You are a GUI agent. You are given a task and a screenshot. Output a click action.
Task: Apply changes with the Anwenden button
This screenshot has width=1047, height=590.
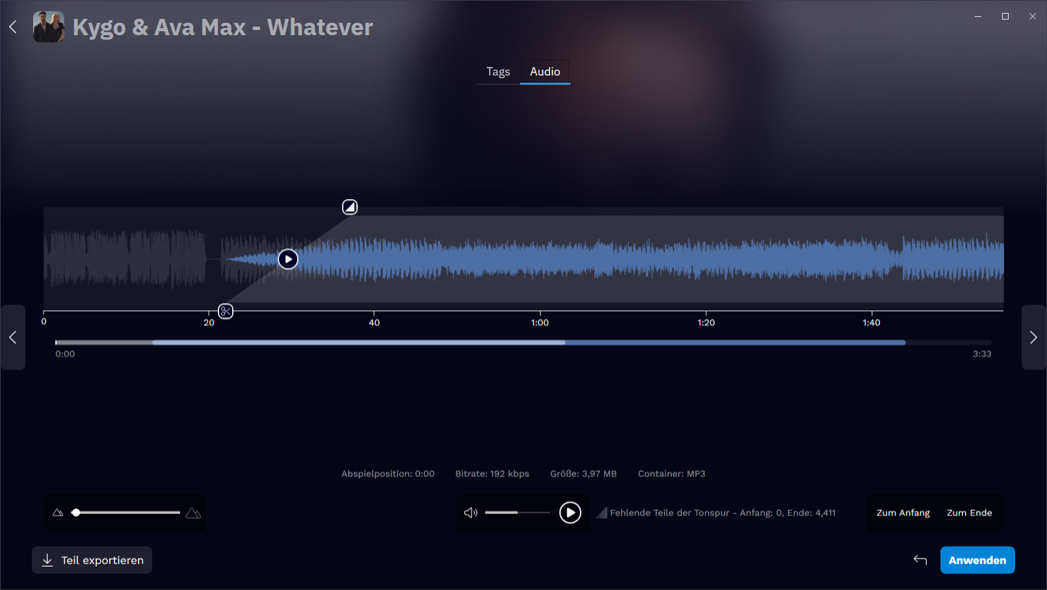[977, 560]
